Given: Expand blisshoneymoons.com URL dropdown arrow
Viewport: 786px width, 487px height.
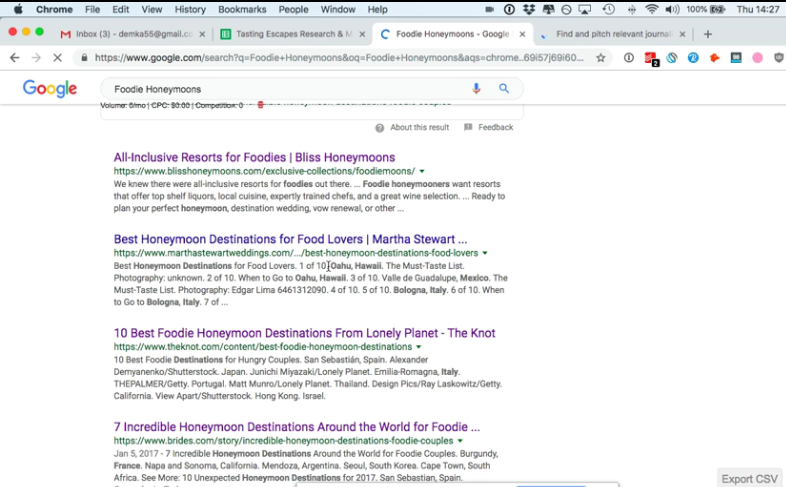Looking at the screenshot, I should pyautogui.click(x=422, y=171).
